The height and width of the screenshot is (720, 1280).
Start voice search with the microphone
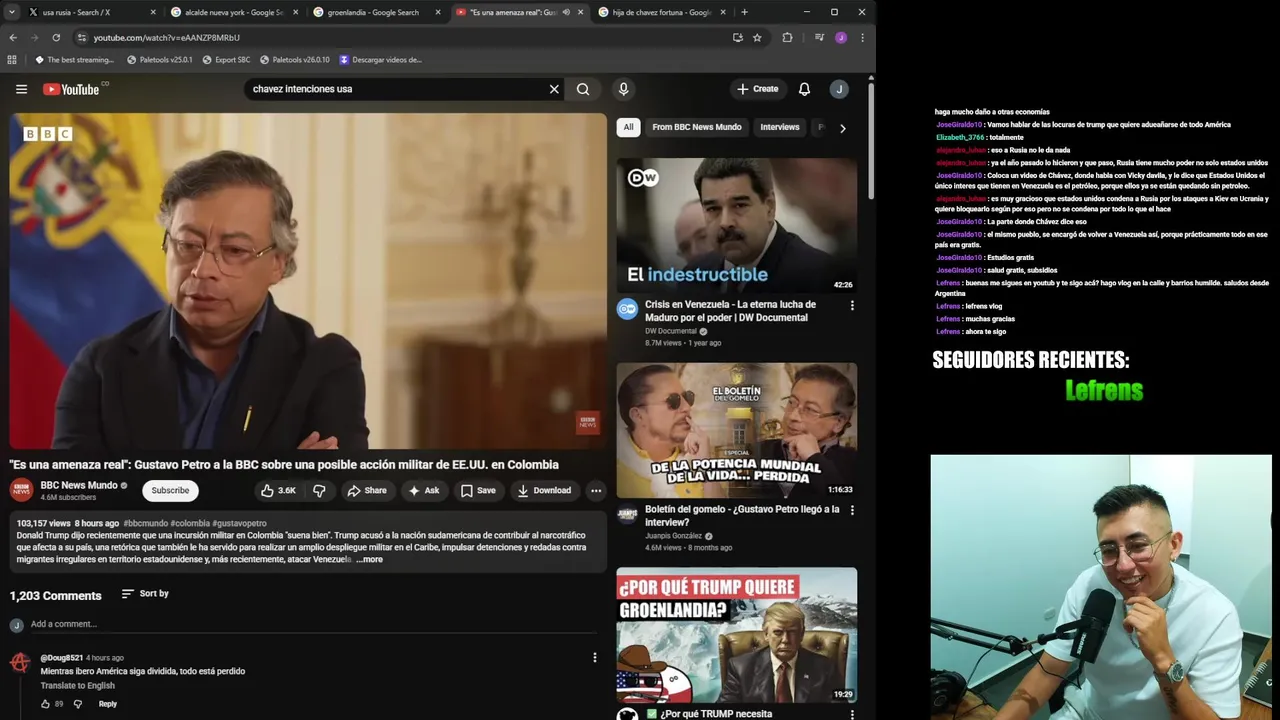(x=623, y=89)
